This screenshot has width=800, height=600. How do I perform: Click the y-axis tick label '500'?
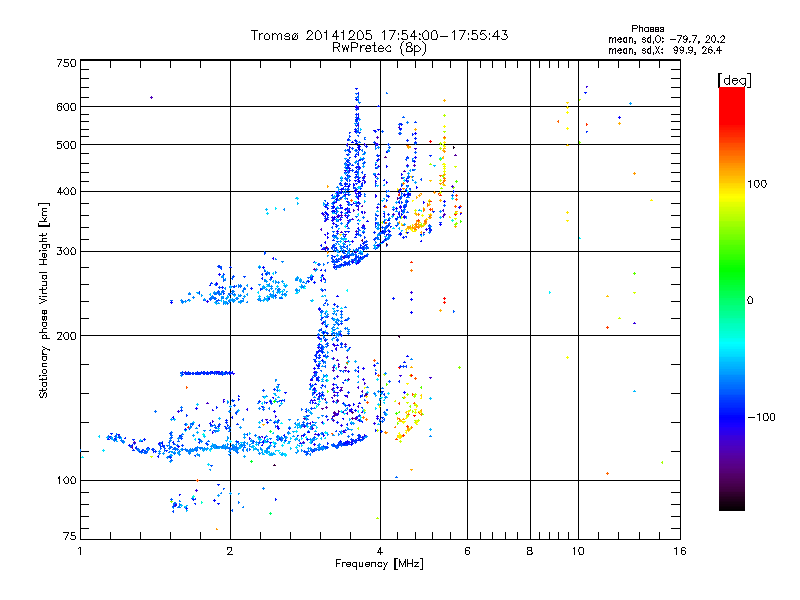coord(66,145)
